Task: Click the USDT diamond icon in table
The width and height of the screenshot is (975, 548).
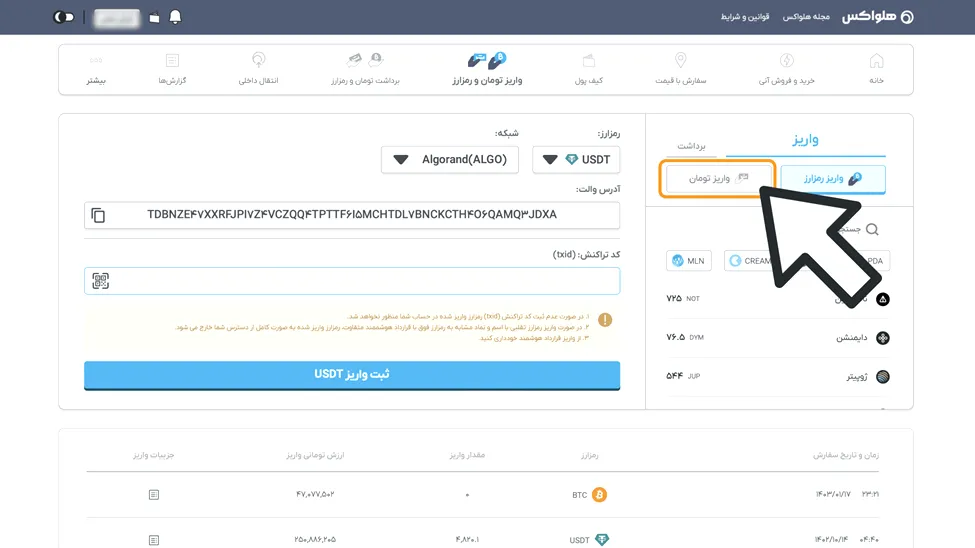Action: (602, 539)
